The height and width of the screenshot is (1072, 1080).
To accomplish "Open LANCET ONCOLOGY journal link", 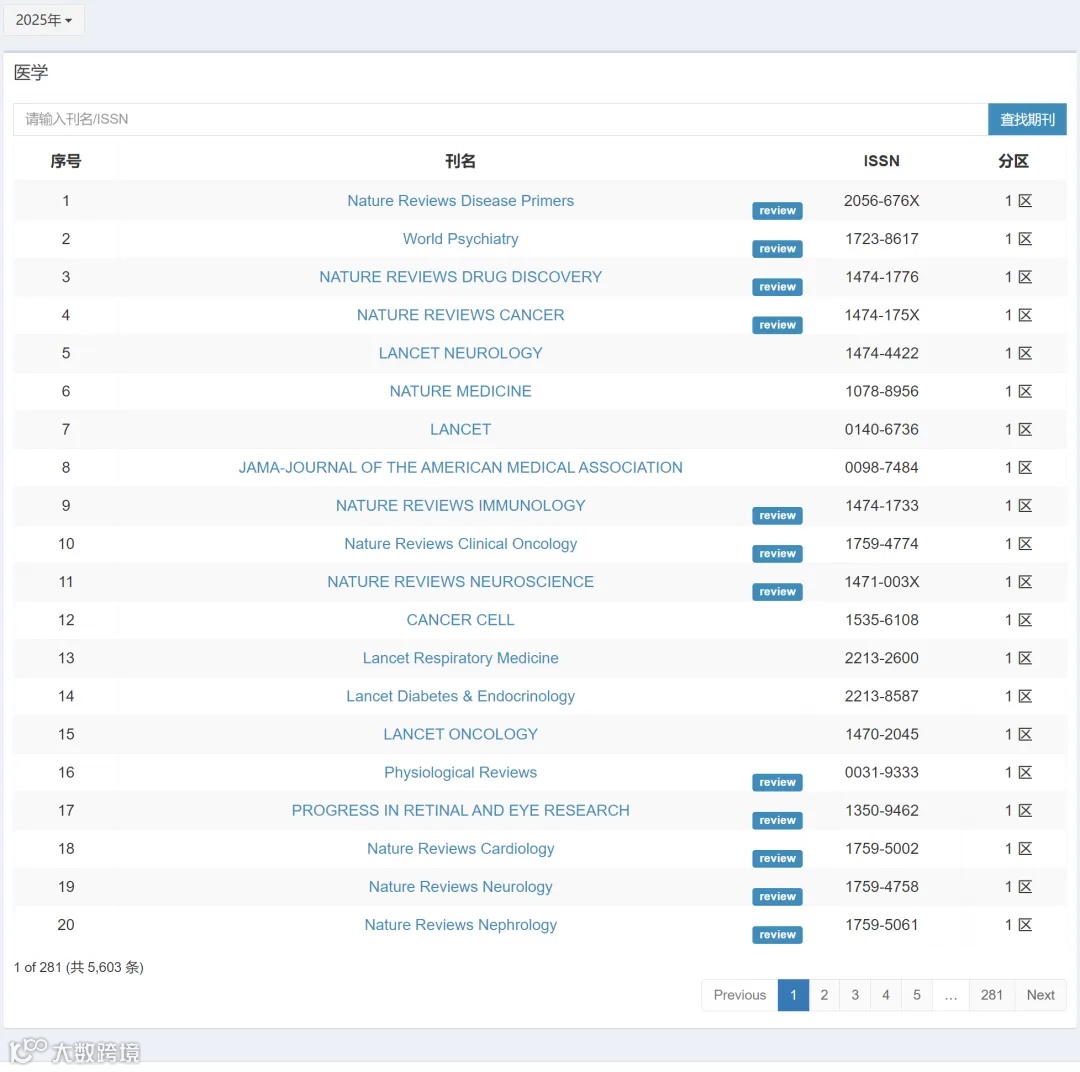I will click(x=460, y=734).
